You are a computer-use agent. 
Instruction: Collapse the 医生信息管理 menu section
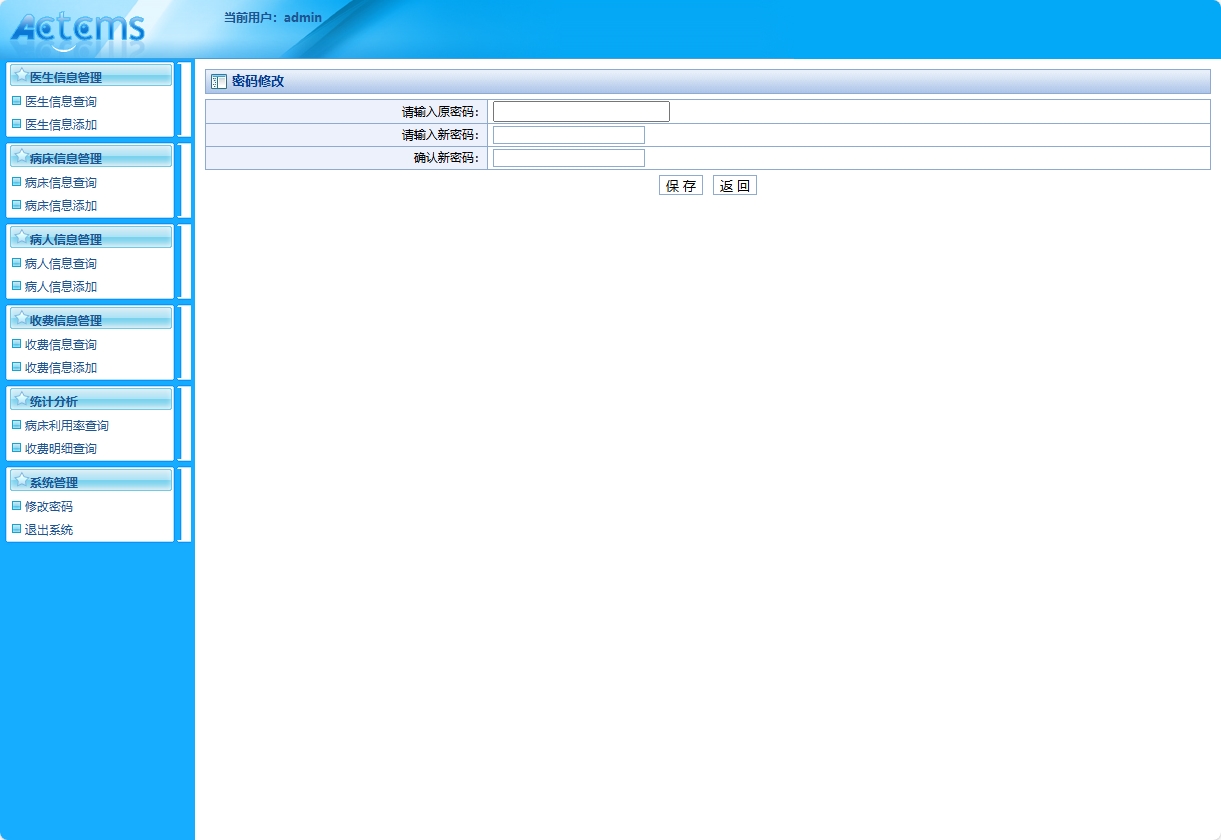pos(91,76)
